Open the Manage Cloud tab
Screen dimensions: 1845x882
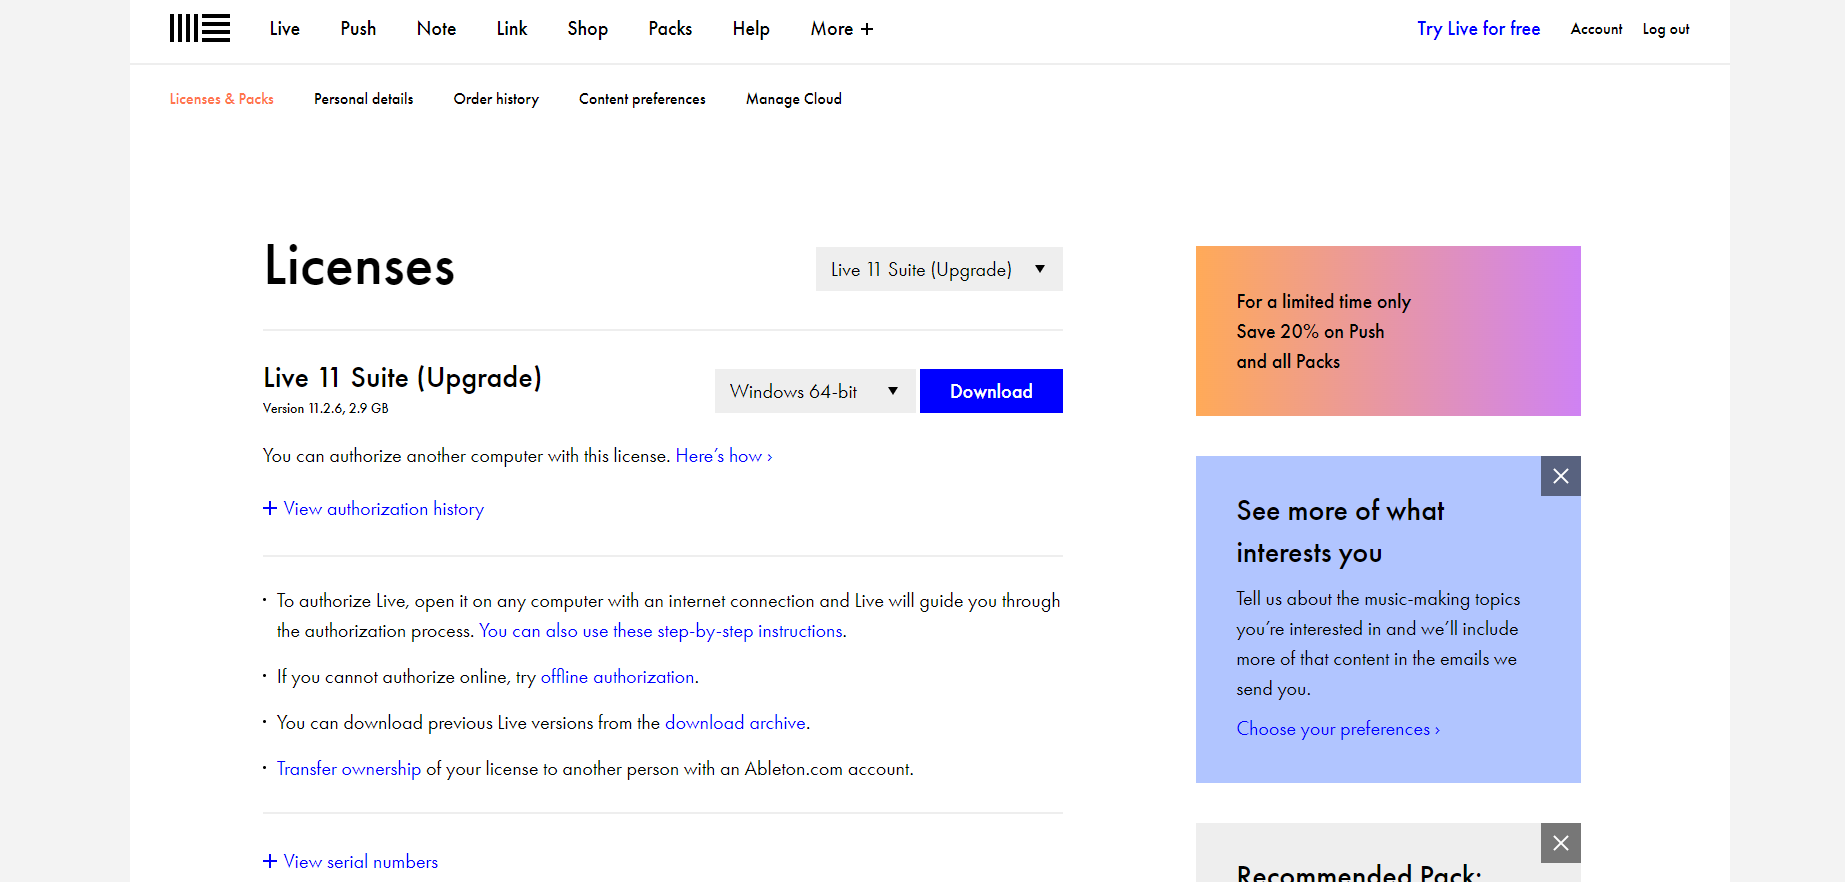[x=794, y=99]
